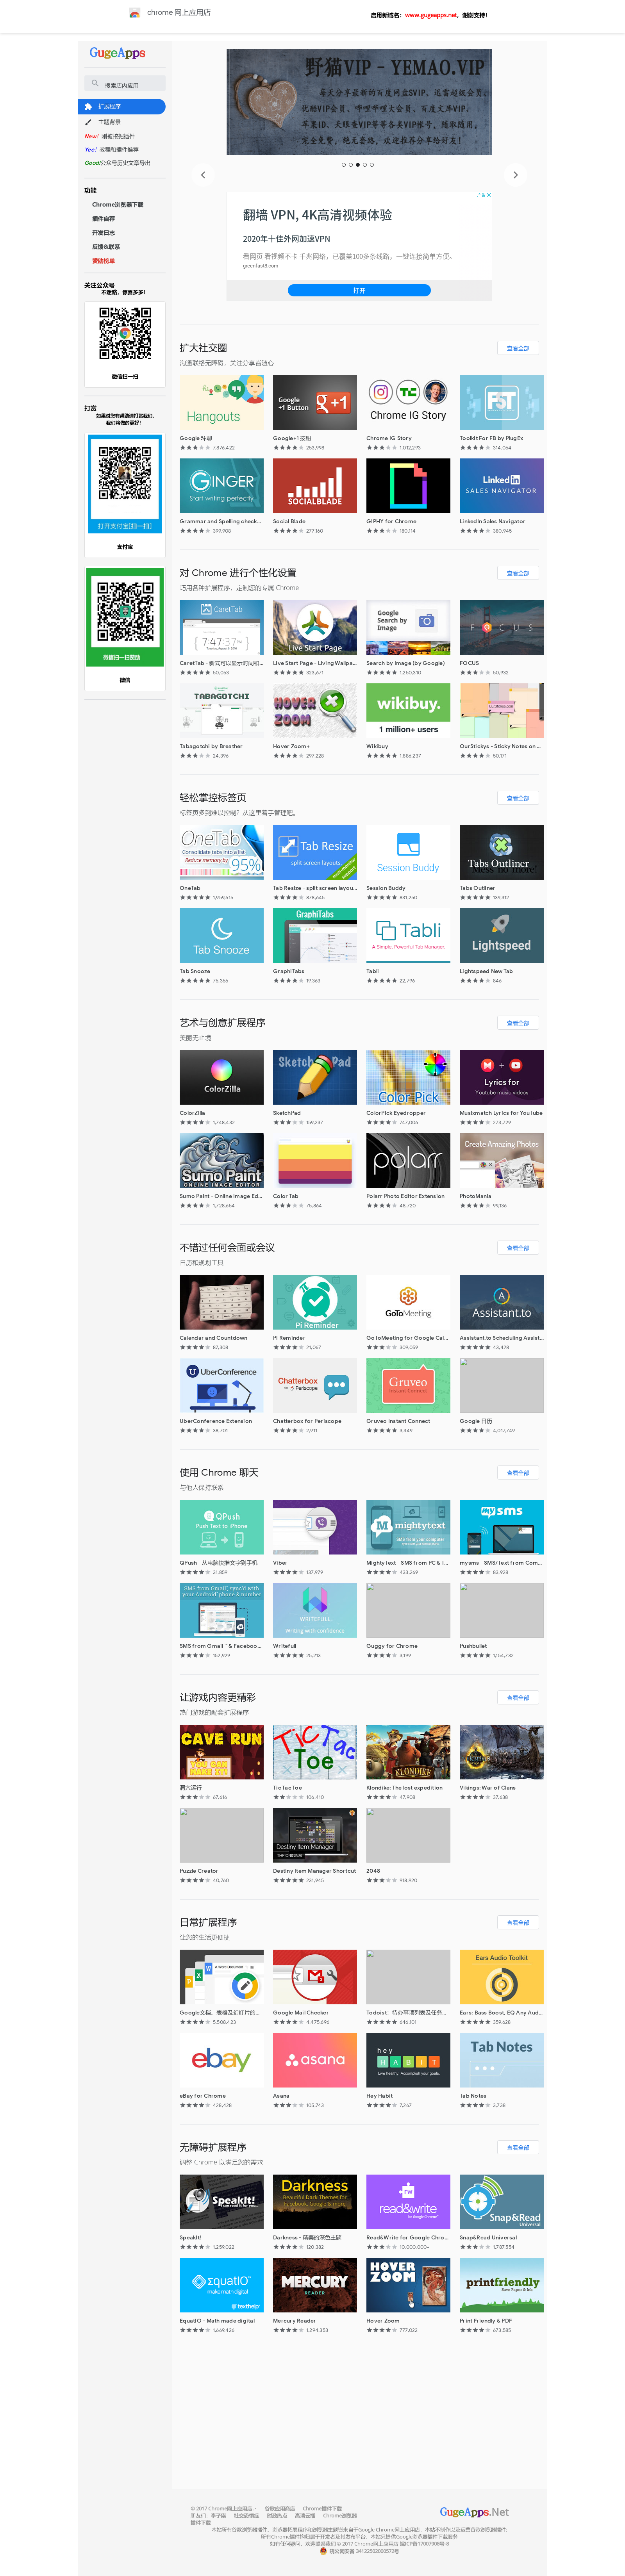Open the Mercury Reader extension tile
Viewport: 625px width, 2576px height.
point(314,2285)
